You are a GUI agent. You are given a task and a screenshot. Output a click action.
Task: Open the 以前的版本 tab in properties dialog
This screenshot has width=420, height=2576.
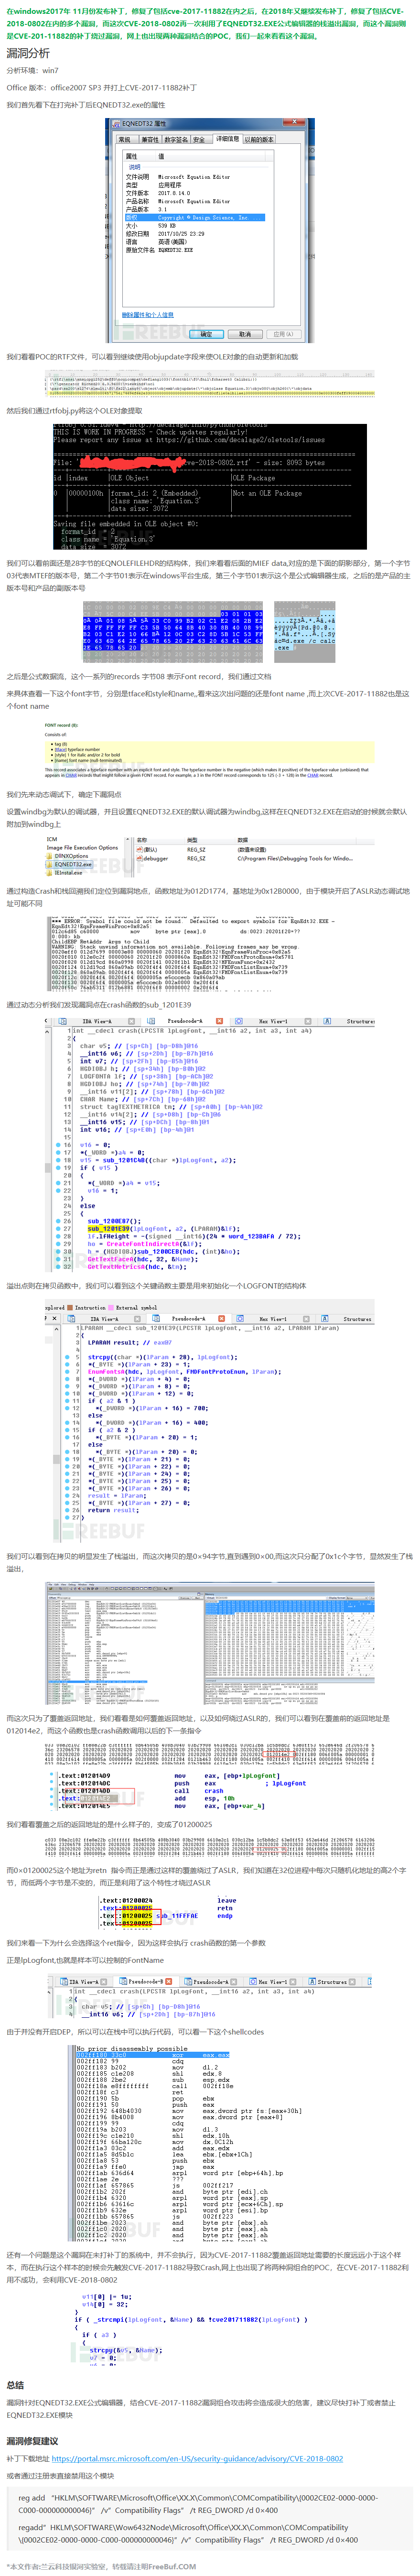[259, 140]
